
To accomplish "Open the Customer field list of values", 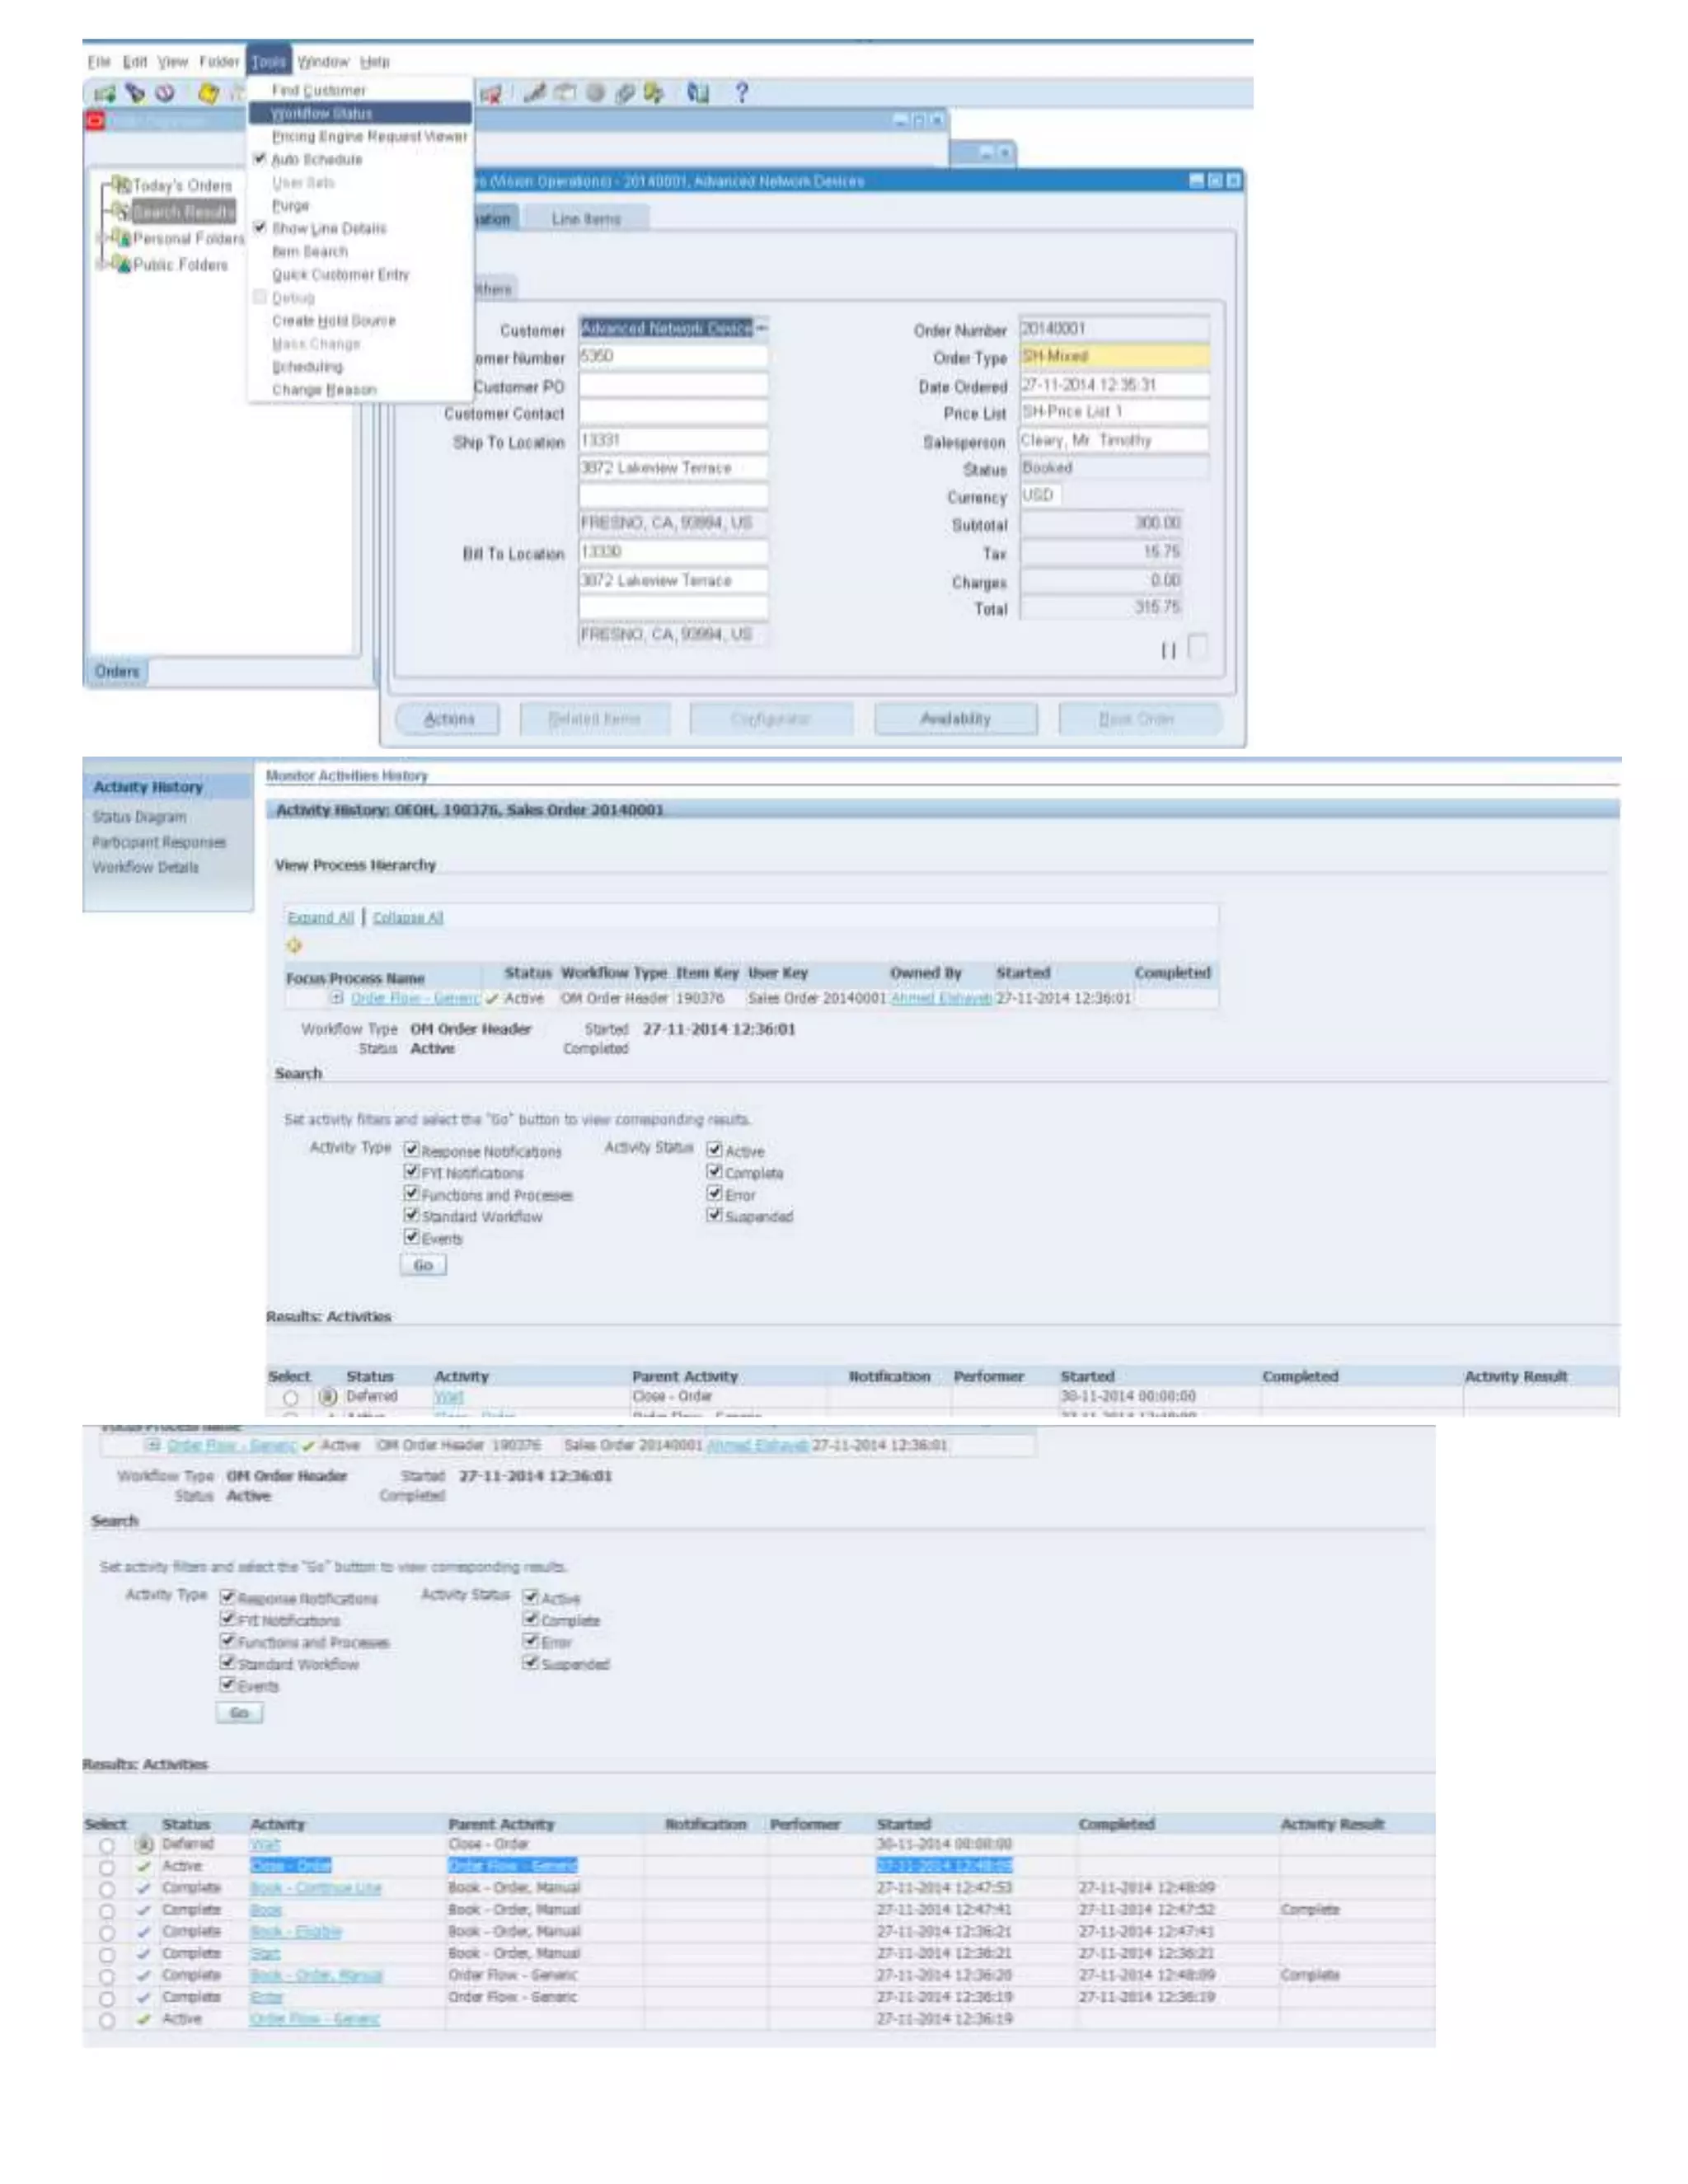I will tap(762, 329).
